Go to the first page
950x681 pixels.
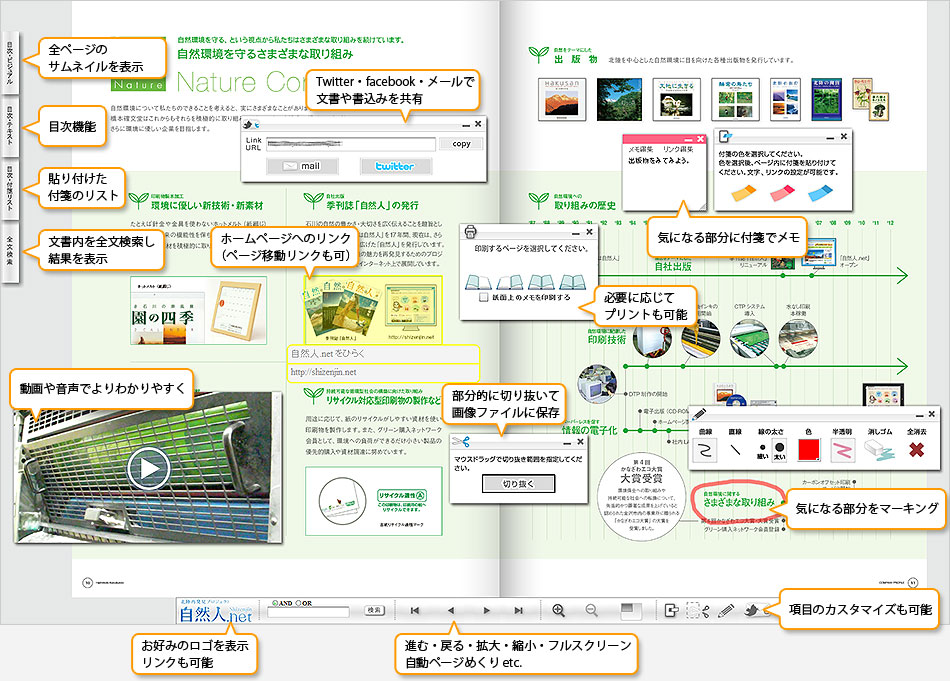point(415,611)
